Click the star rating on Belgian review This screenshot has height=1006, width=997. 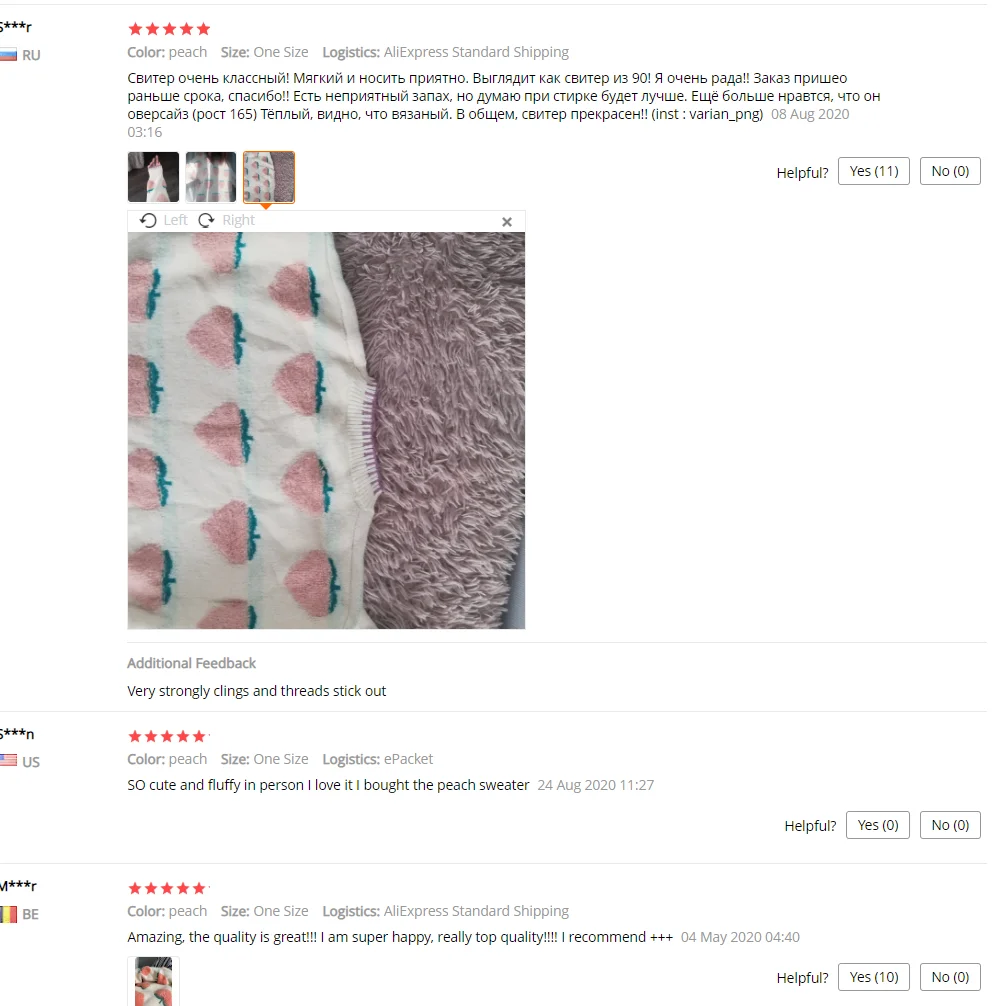167,888
